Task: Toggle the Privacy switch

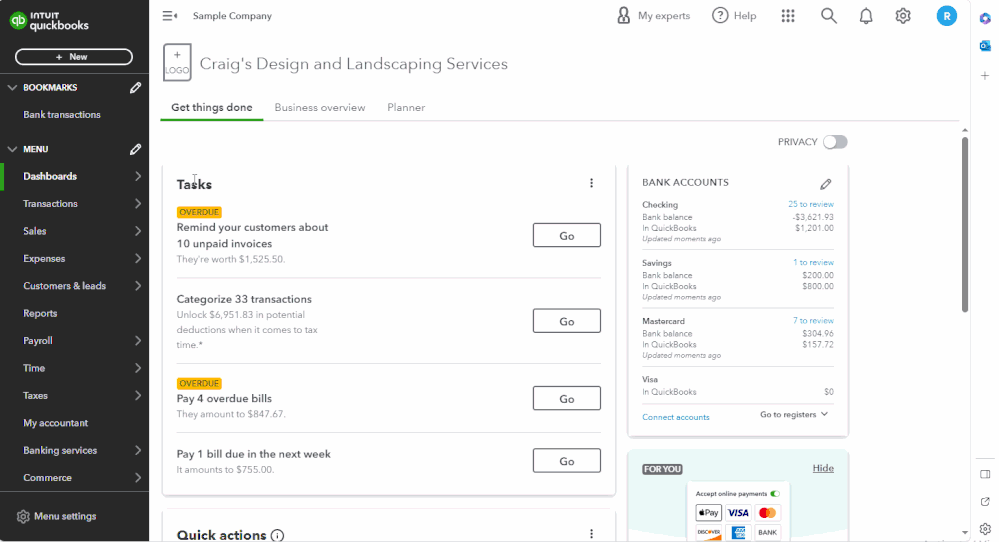Action: [x=835, y=142]
